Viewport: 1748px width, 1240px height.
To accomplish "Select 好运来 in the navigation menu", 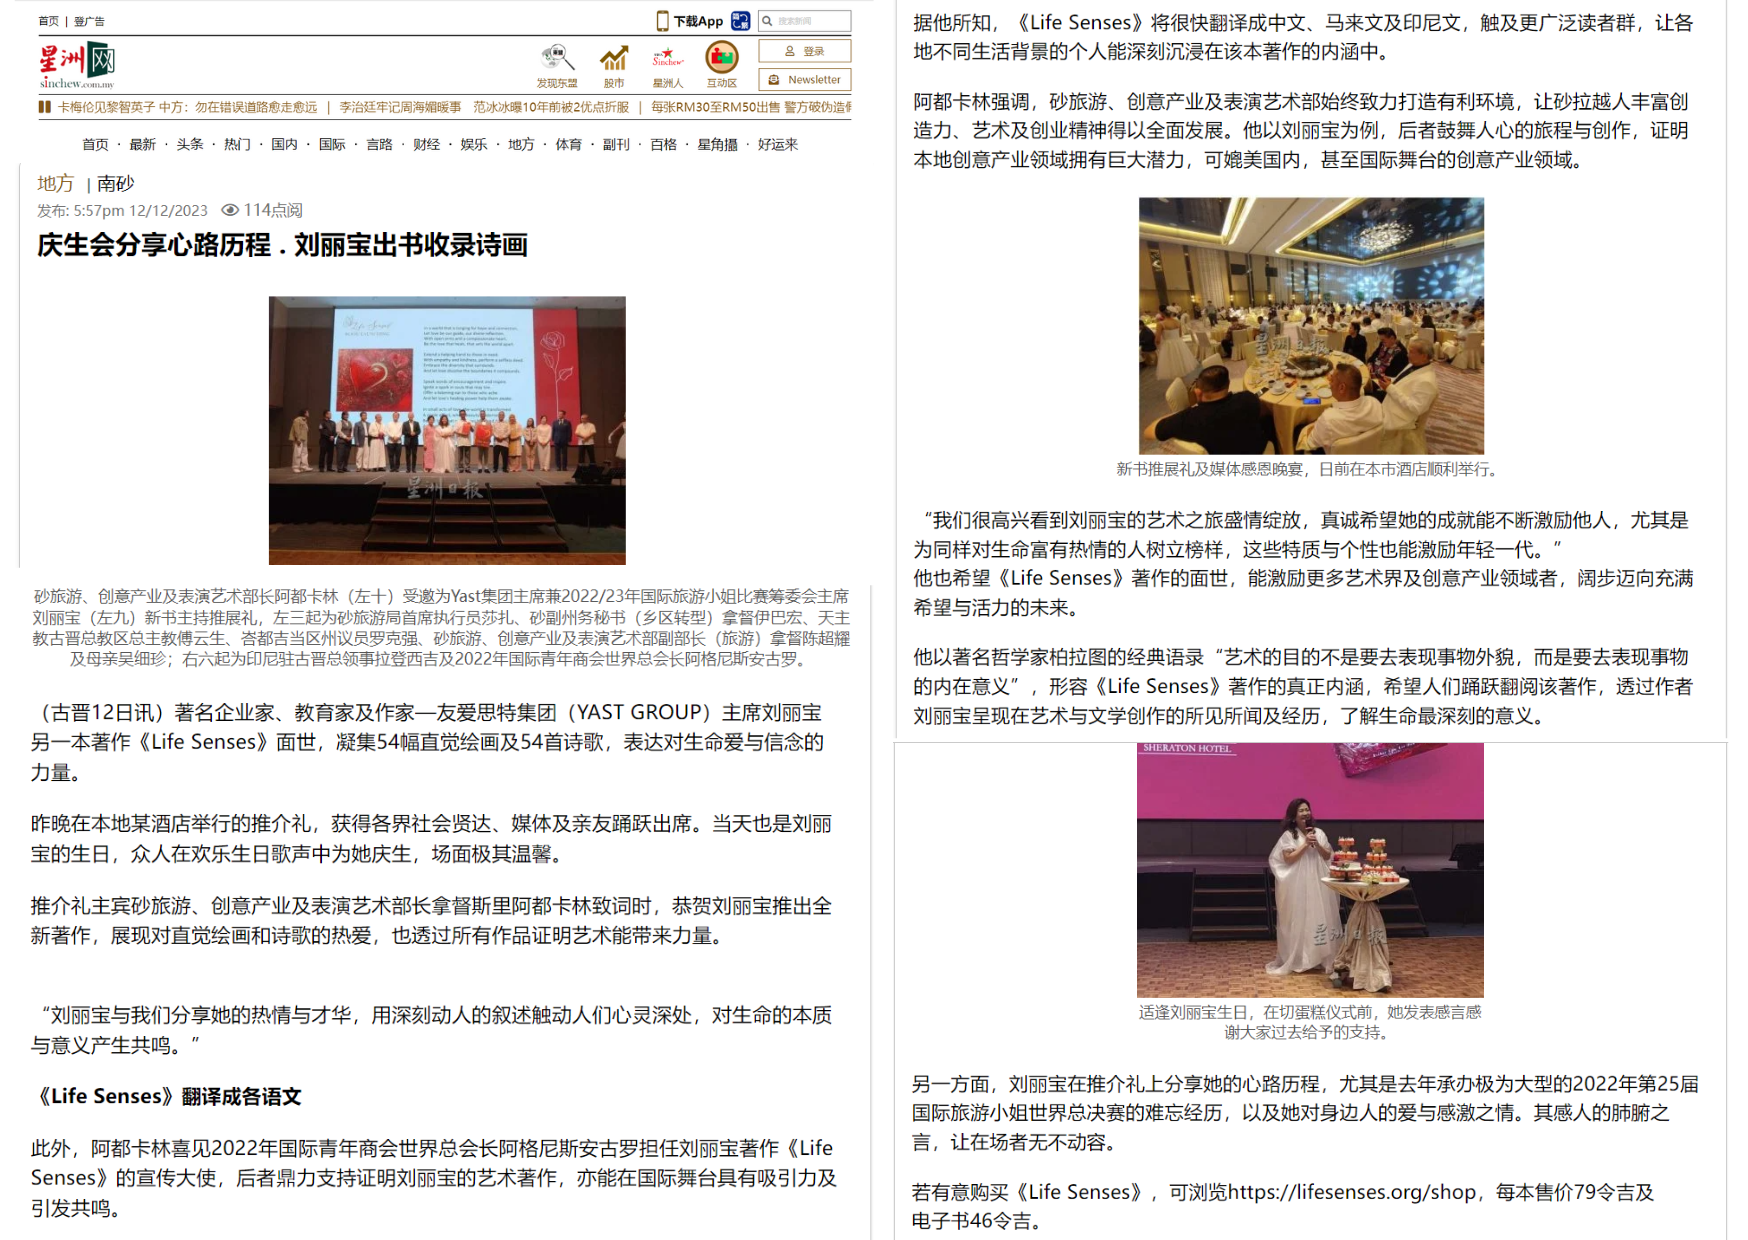I will (x=778, y=145).
